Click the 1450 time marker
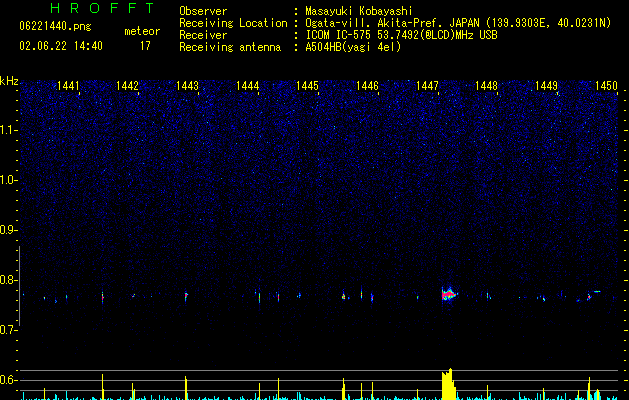 [607, 86]
